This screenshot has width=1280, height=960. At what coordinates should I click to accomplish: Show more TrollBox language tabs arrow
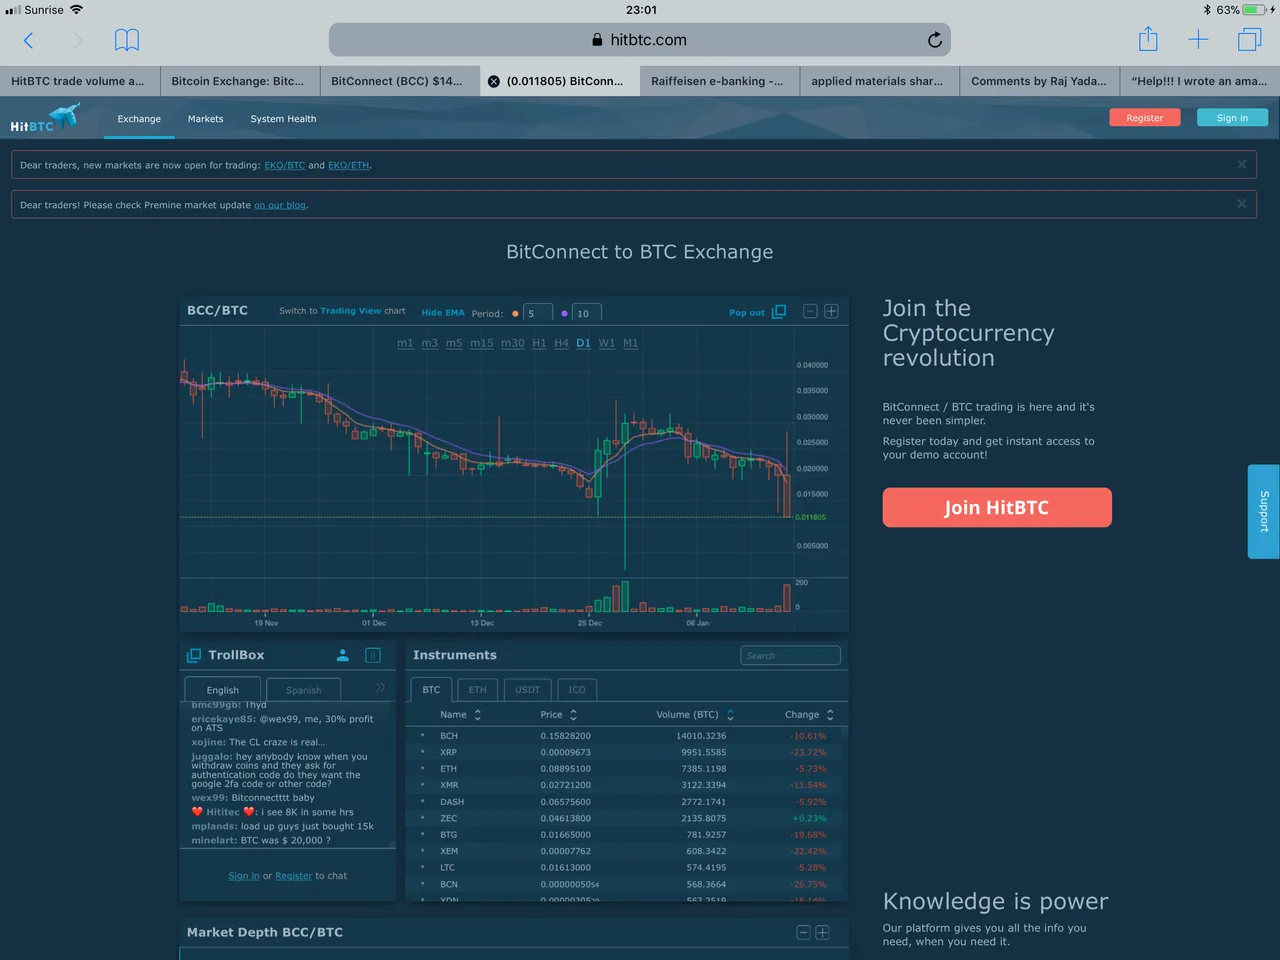[380, 688]
